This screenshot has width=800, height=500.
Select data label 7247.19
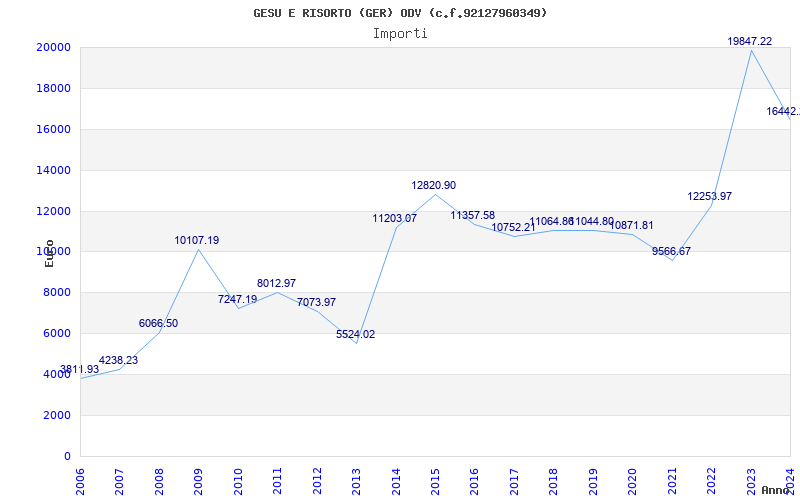pos(237,299)
